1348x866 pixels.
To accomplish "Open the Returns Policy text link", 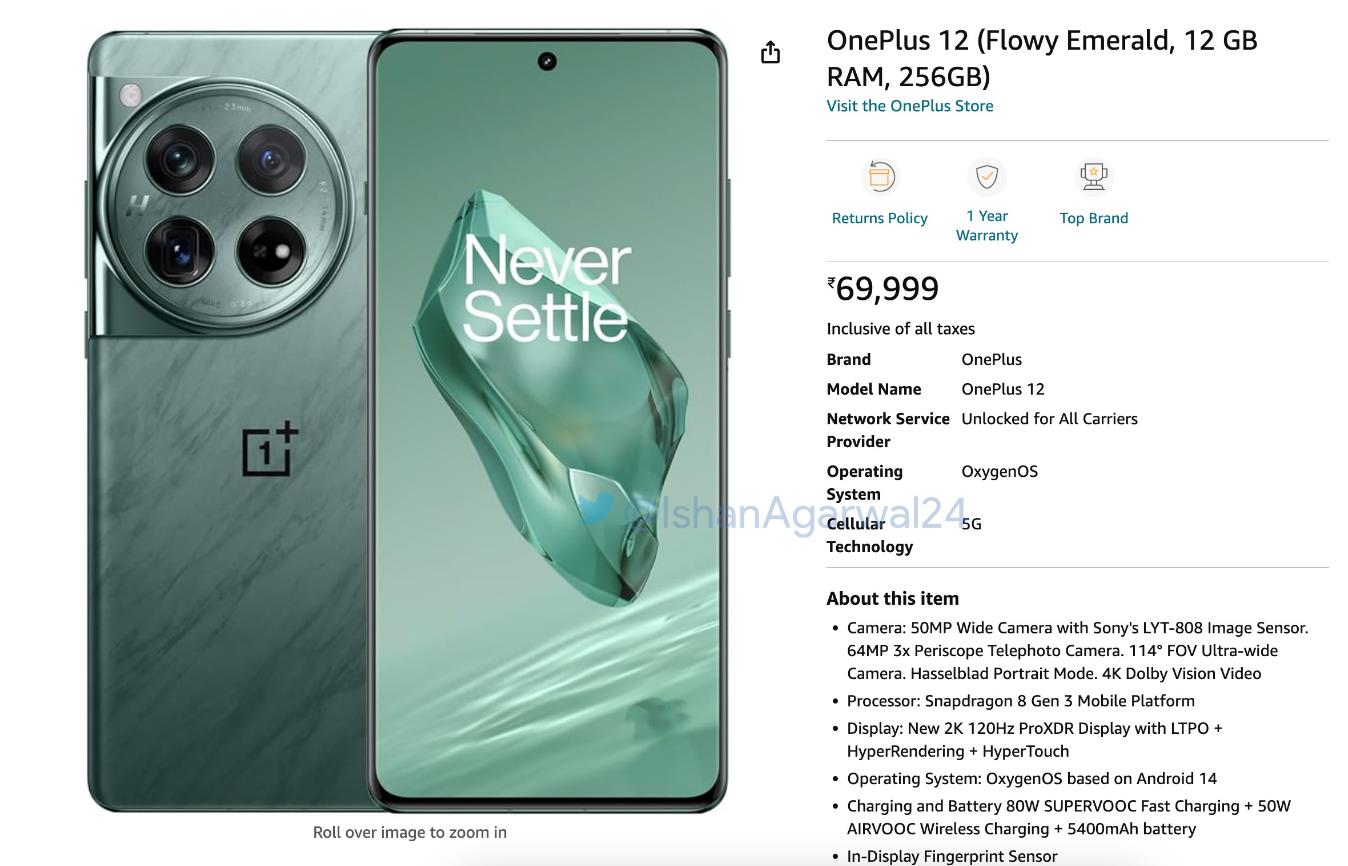I will point(880,218).
